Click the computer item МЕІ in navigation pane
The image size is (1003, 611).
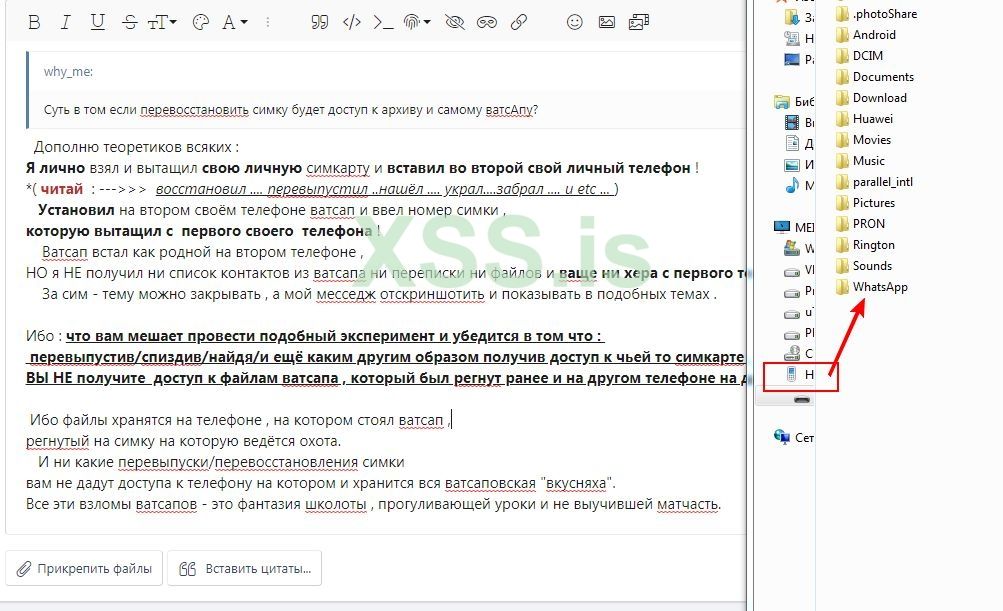[x=793, y=226]
